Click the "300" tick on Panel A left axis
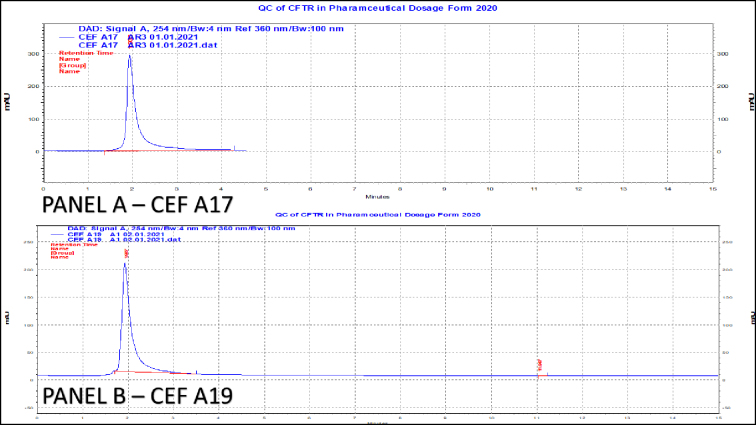The height and width of the screenshot is (425, 756). pyautogui.click(x=33, y=54)
